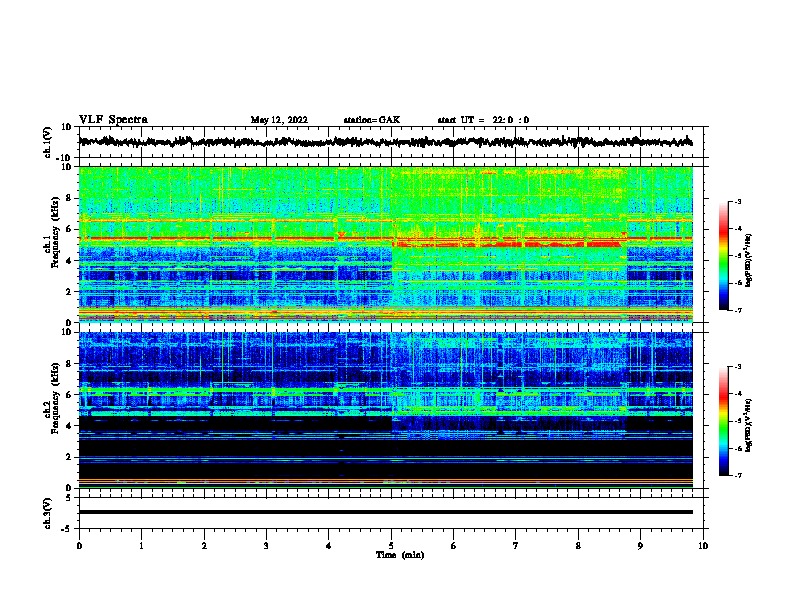Screen dimensions: 792x612
Task: Click the ch.1 colorbar log(PSD) label
Action: pyautogui.click(x=748, y=260)
